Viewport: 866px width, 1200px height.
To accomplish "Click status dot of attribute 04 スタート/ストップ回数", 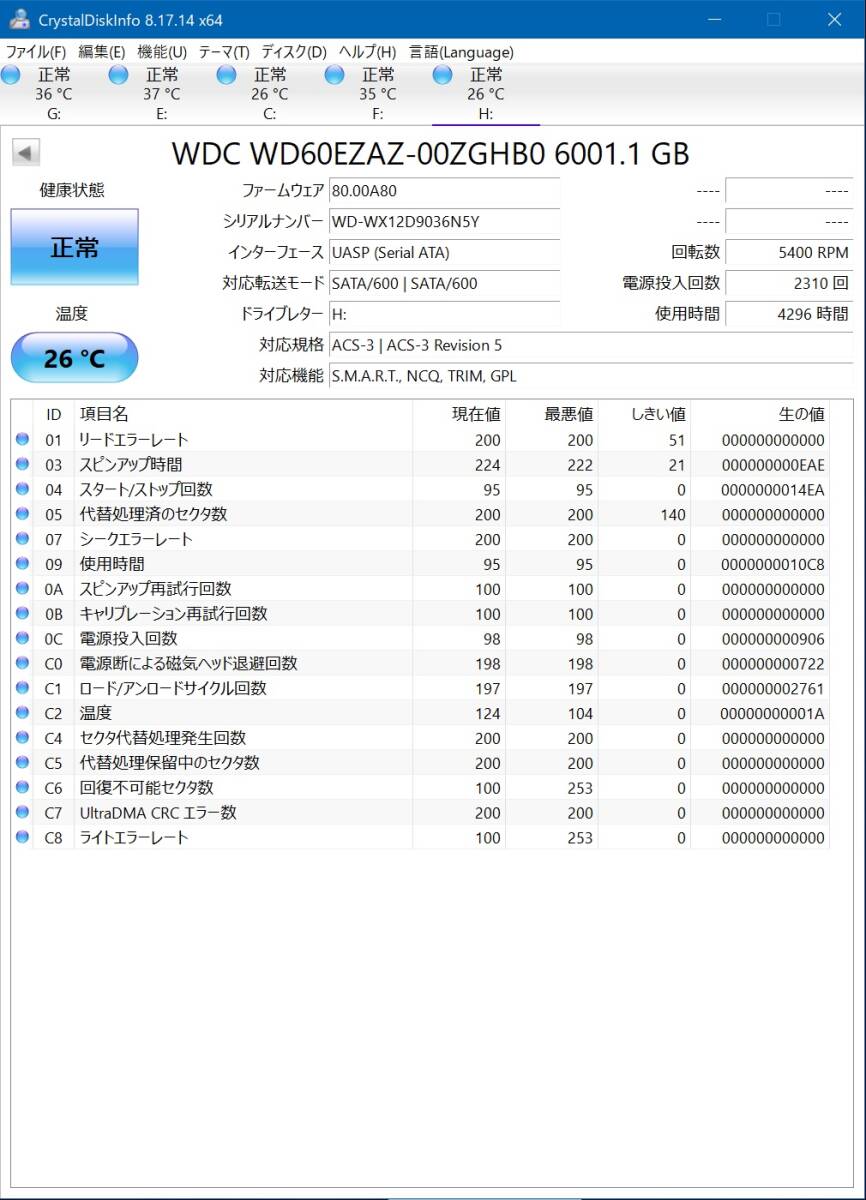I will click(22, 490).
